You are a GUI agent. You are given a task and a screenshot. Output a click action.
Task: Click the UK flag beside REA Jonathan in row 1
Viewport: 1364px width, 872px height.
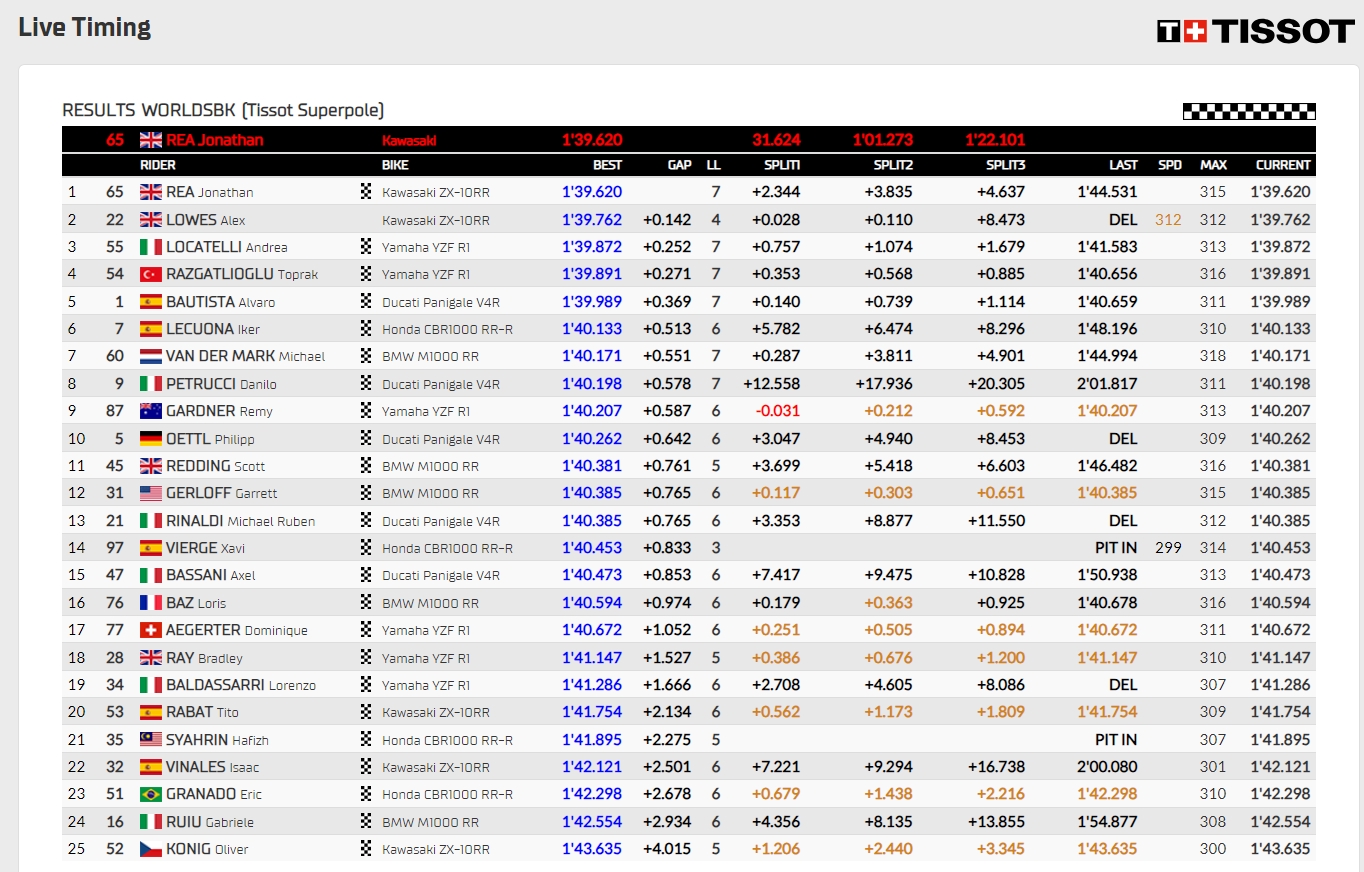tap(150, 192)
